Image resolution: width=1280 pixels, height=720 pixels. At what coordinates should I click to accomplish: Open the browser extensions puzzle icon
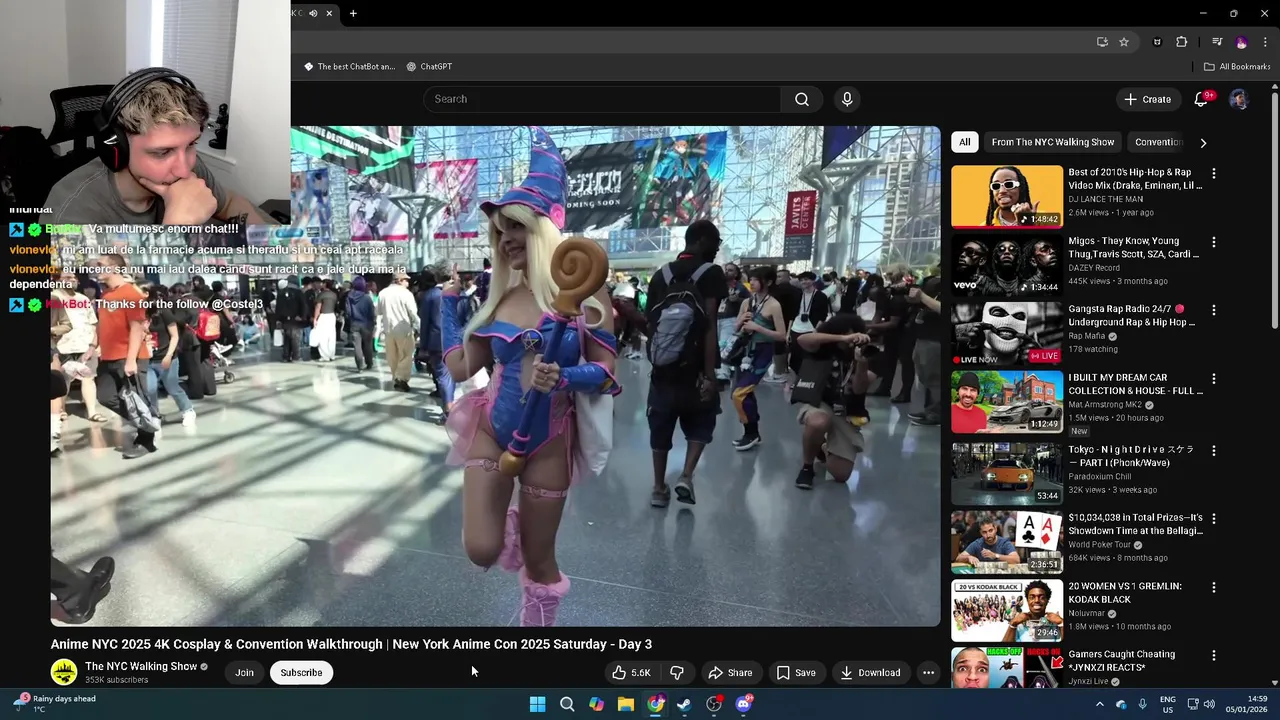(x=1182, y=42)
